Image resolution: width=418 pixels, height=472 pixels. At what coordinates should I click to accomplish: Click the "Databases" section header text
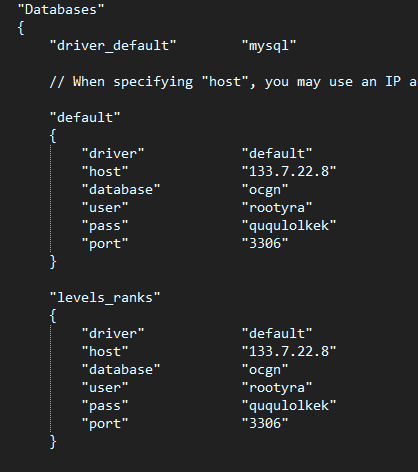61,10
